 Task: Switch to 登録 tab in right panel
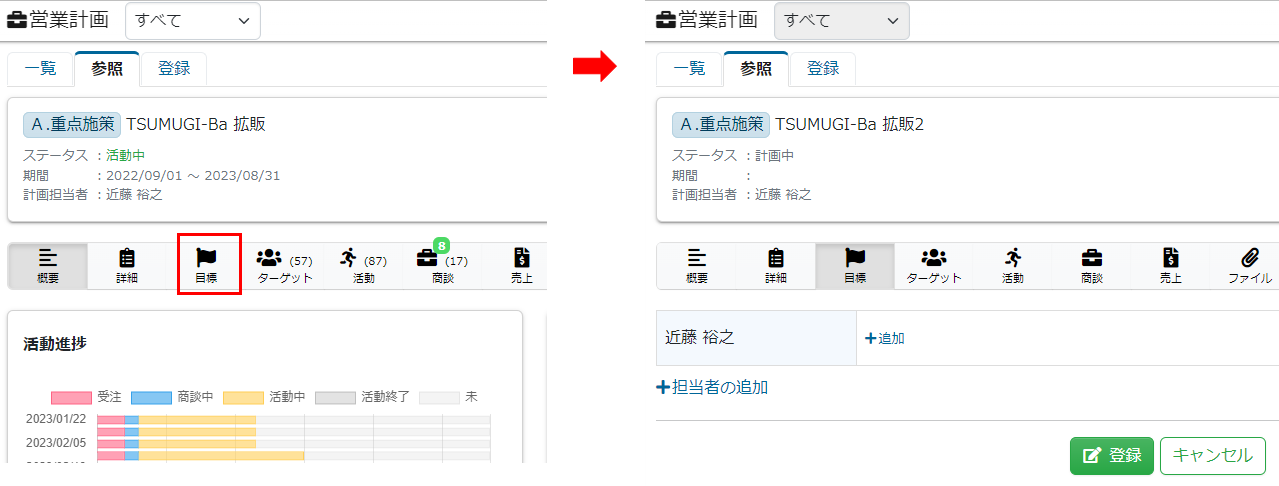point(823,69)
